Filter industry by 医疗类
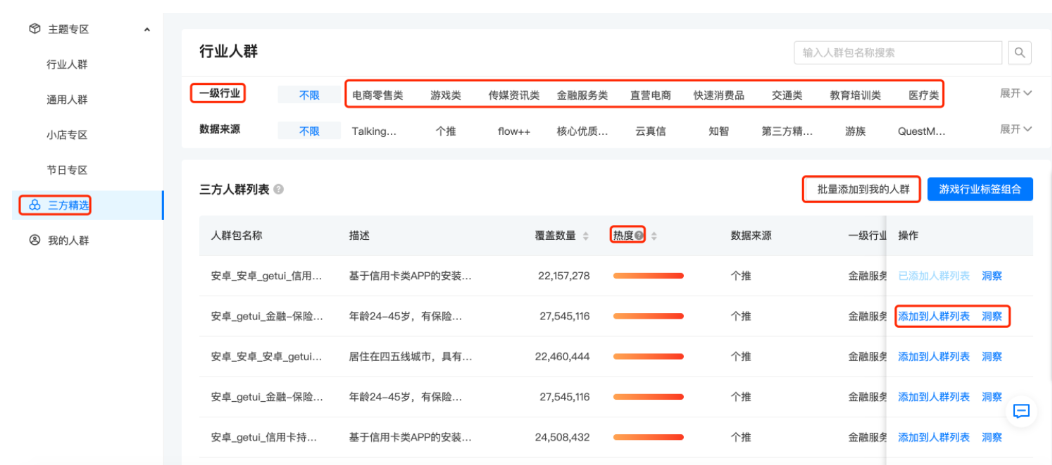 [x=924, y=95]
